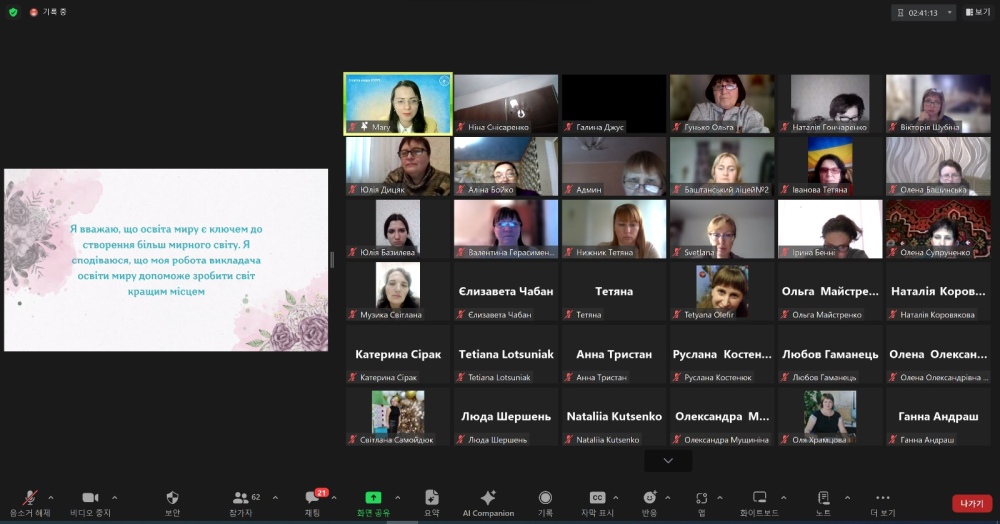Stop video with the camera button (비디오 중지)

90,498
